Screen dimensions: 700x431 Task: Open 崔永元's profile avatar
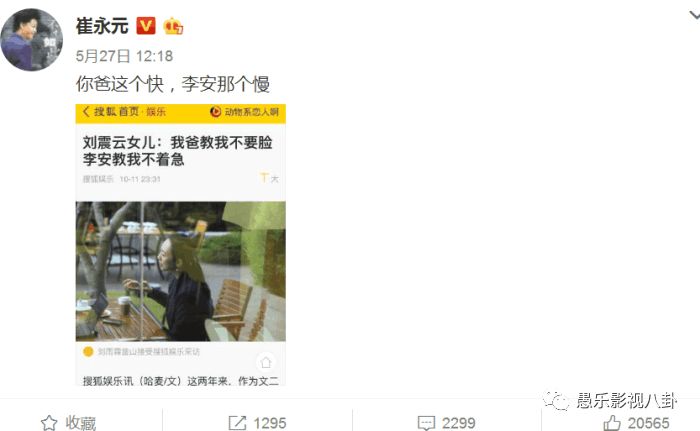pyautogui.click(x=32, y=40)
